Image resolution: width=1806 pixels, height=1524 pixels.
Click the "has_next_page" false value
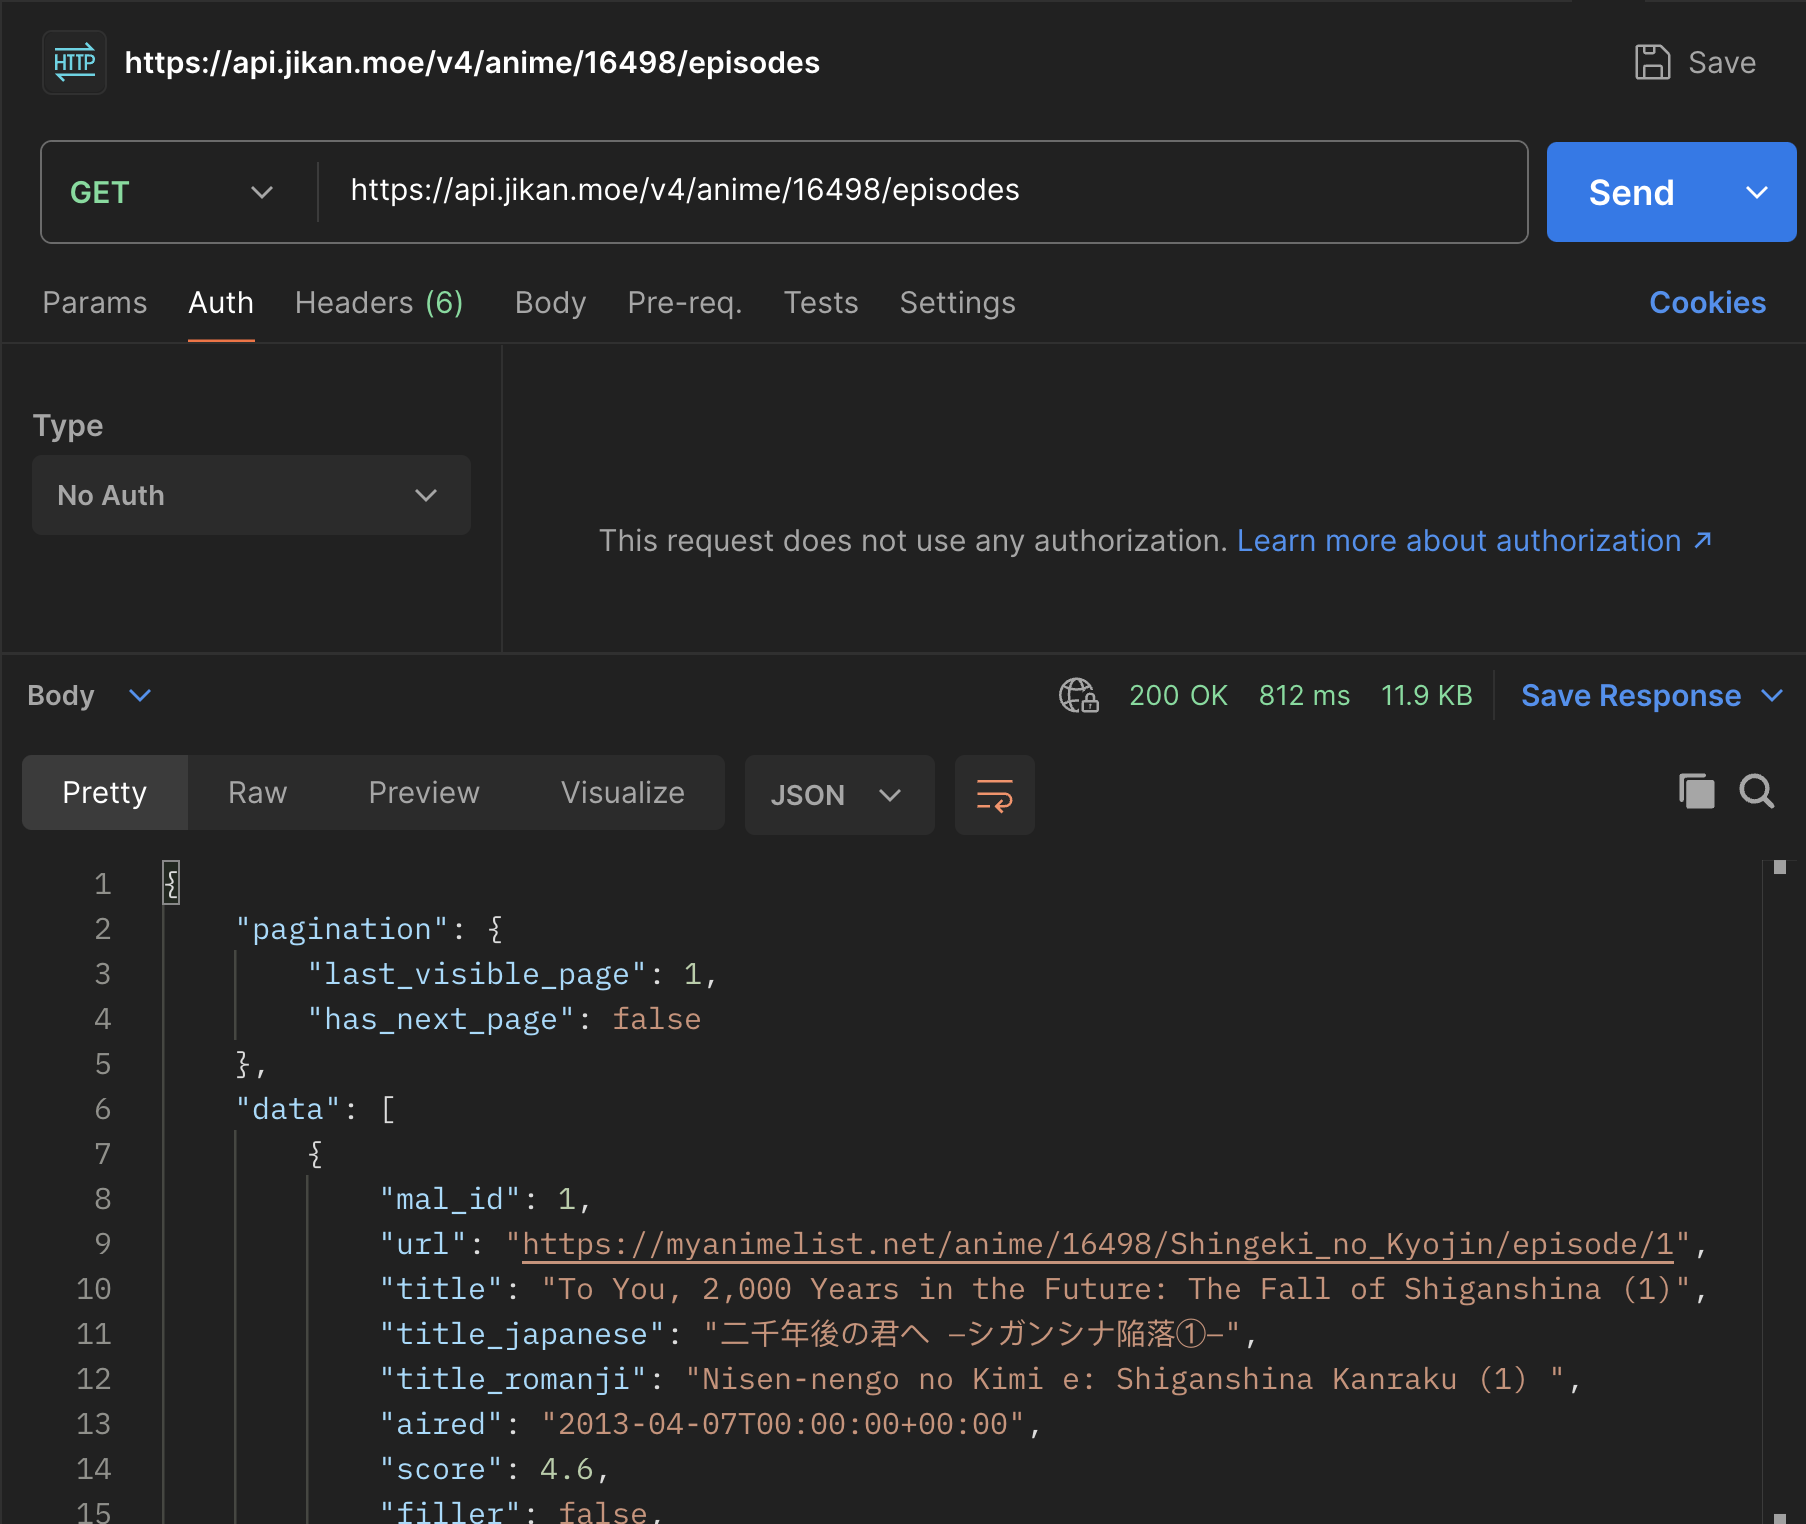(656, 1019)
